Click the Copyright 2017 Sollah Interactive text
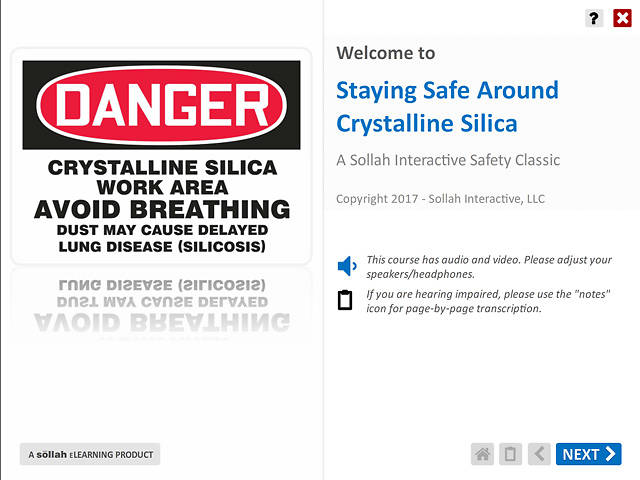 click(440, 199)
